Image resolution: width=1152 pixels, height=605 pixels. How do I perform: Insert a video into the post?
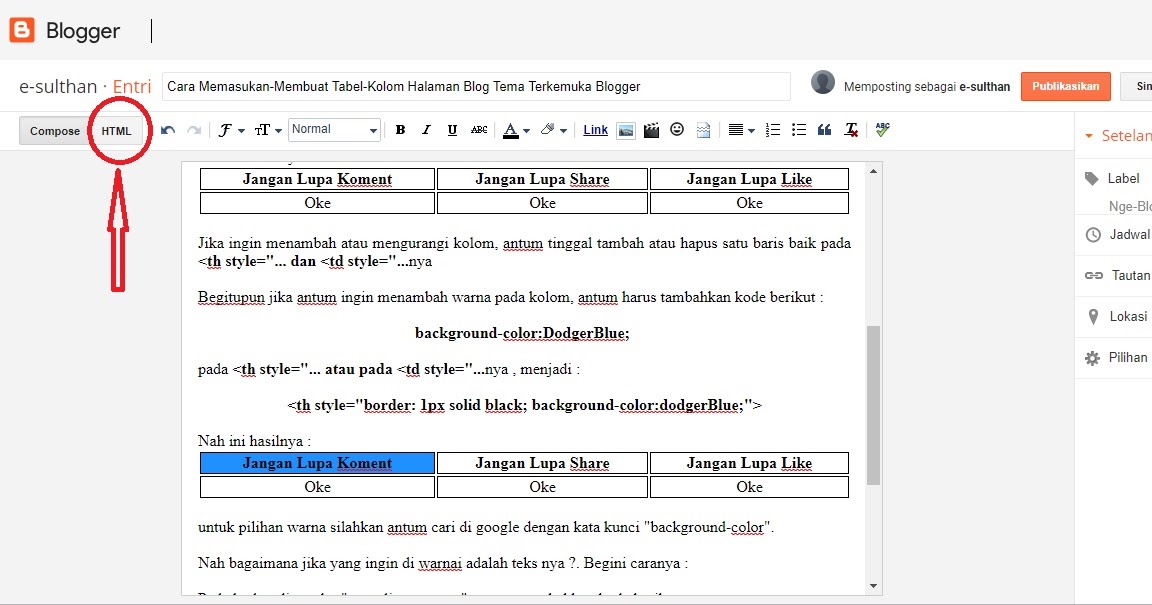pyautogui.click(x=651, y=129)
